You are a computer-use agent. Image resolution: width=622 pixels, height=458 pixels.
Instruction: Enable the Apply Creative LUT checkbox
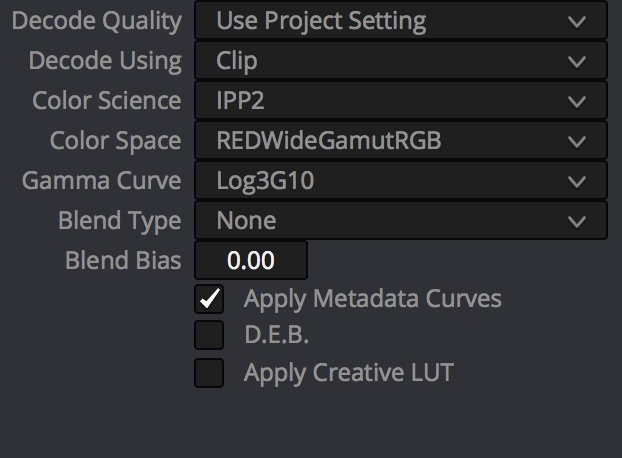[x=209, y=373]
